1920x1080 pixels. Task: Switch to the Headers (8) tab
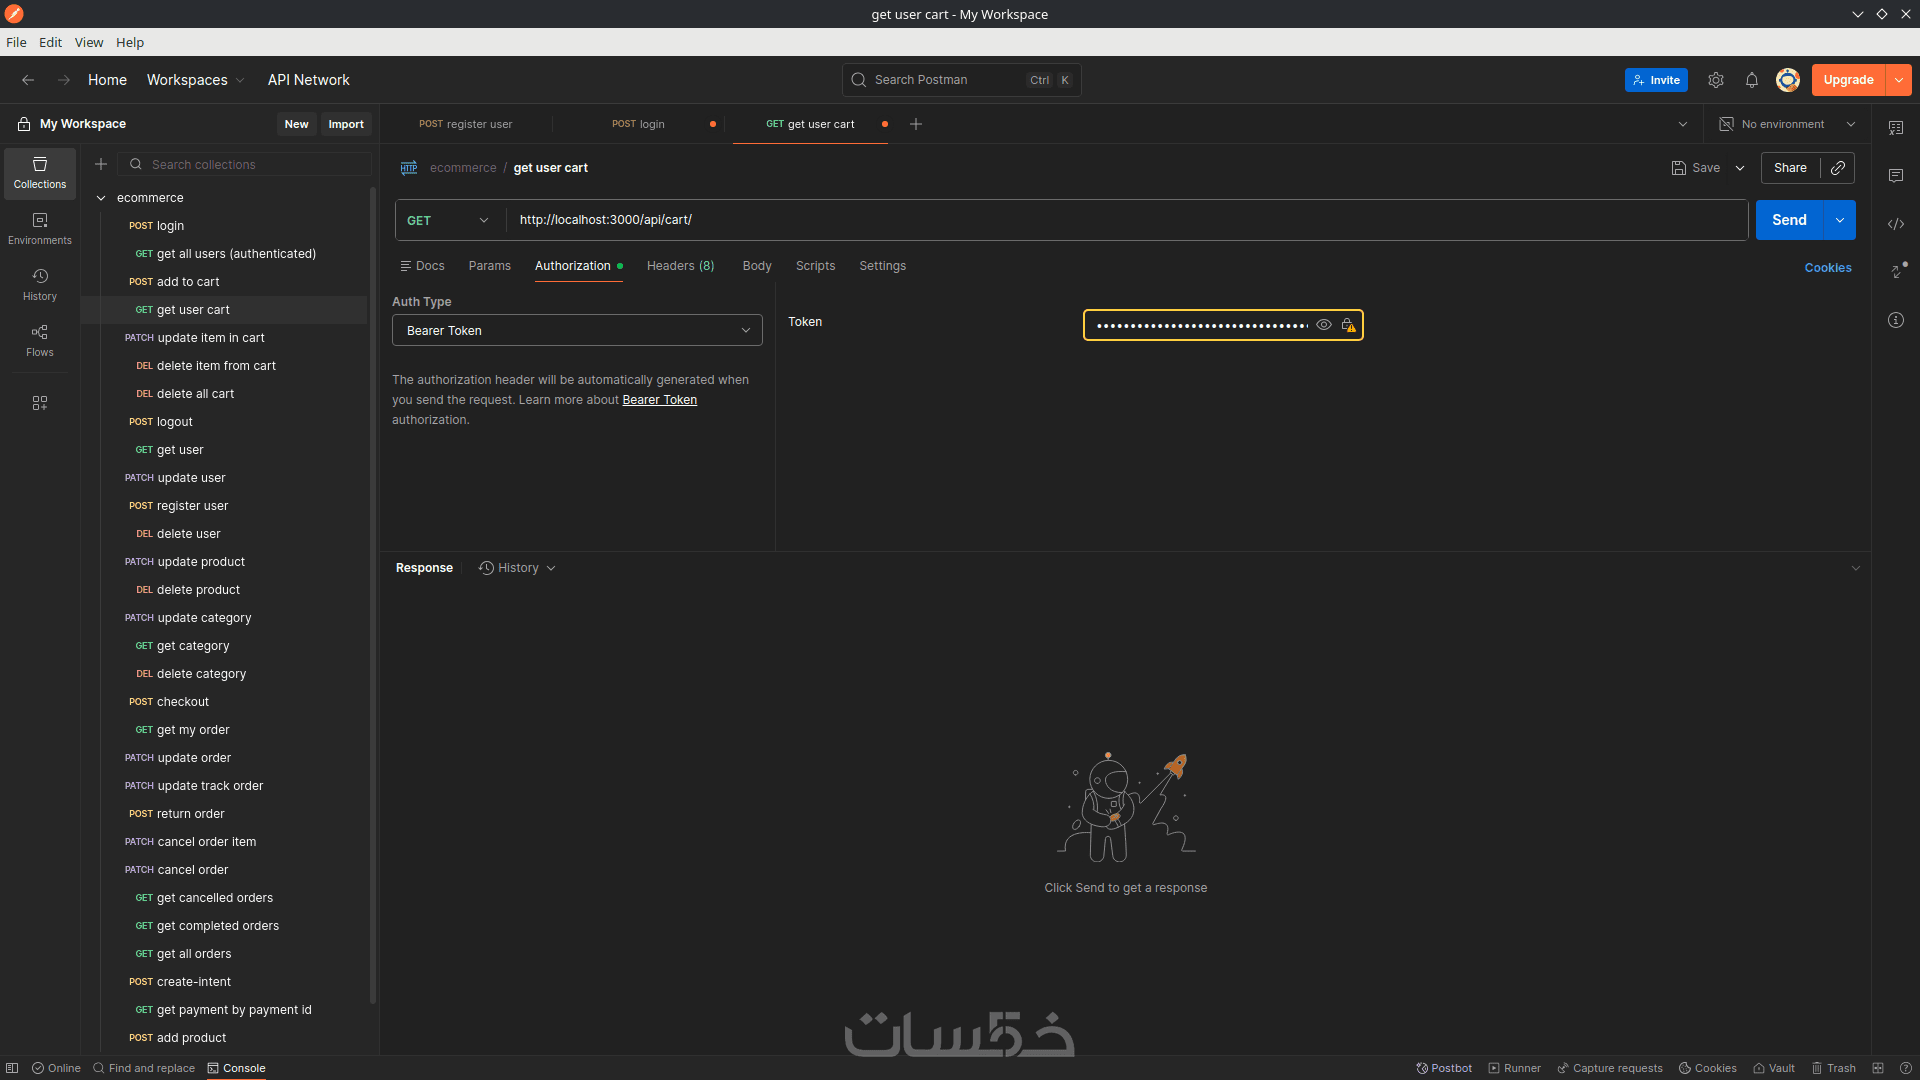680,266
